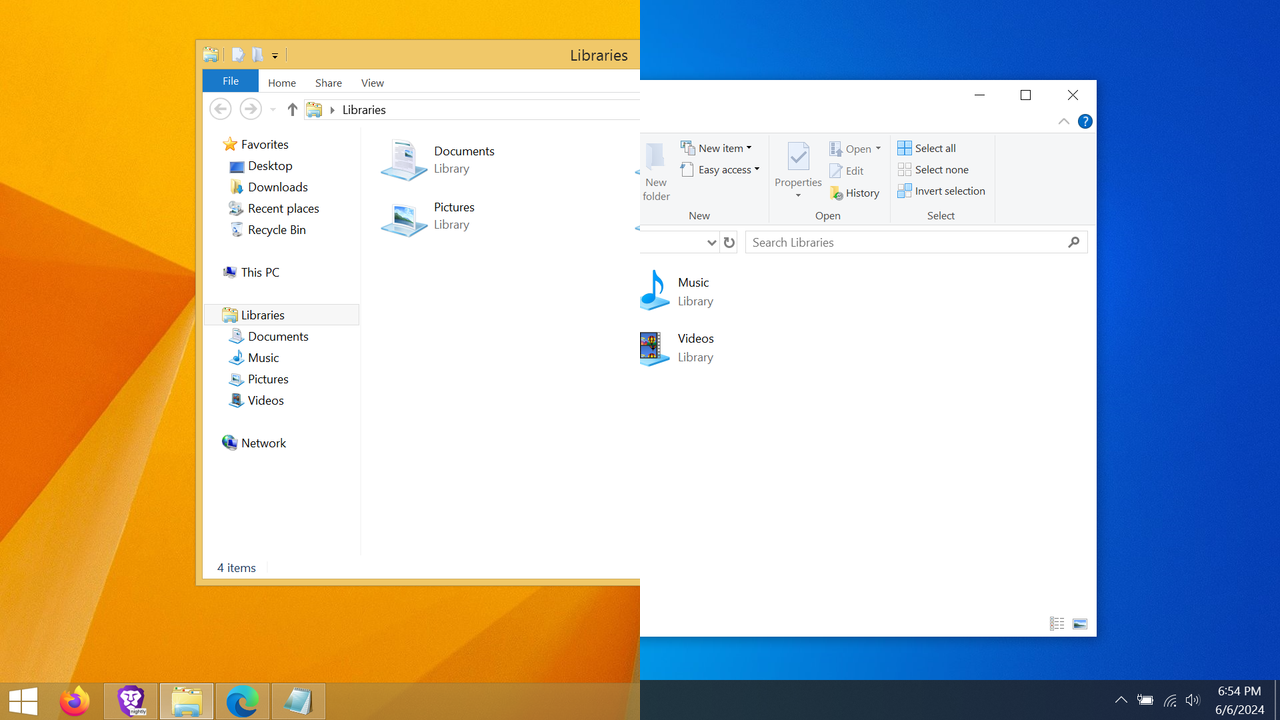The height and width of the screenshot is (720, 1280).
Task: Refresh the Libraries view
Action: click(x=729, y=242)
